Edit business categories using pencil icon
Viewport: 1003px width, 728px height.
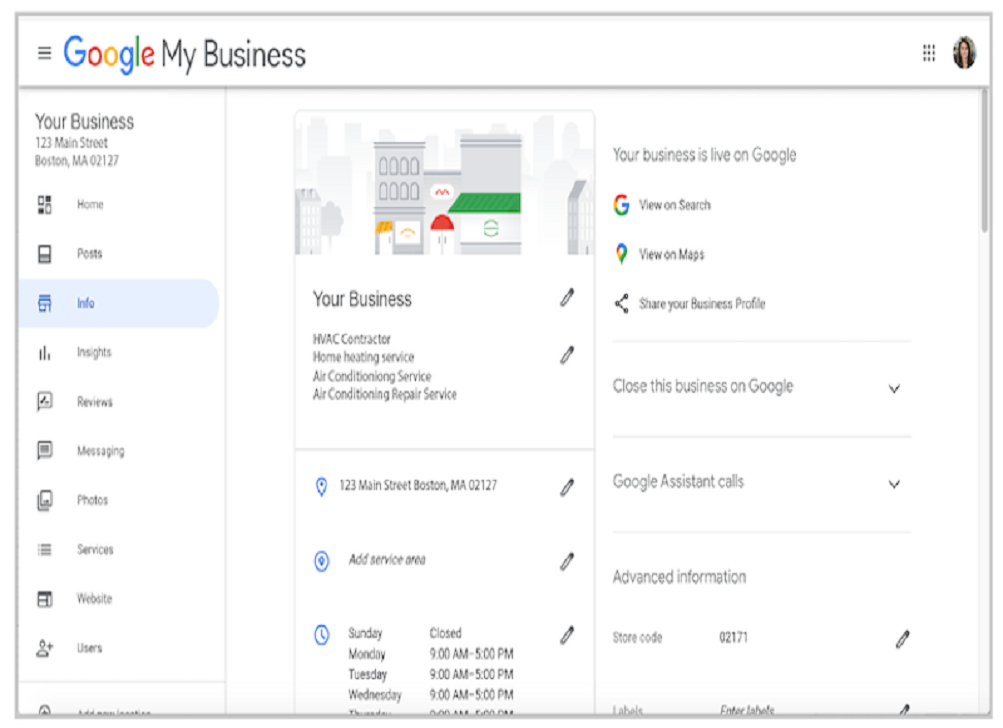point(567,354)
